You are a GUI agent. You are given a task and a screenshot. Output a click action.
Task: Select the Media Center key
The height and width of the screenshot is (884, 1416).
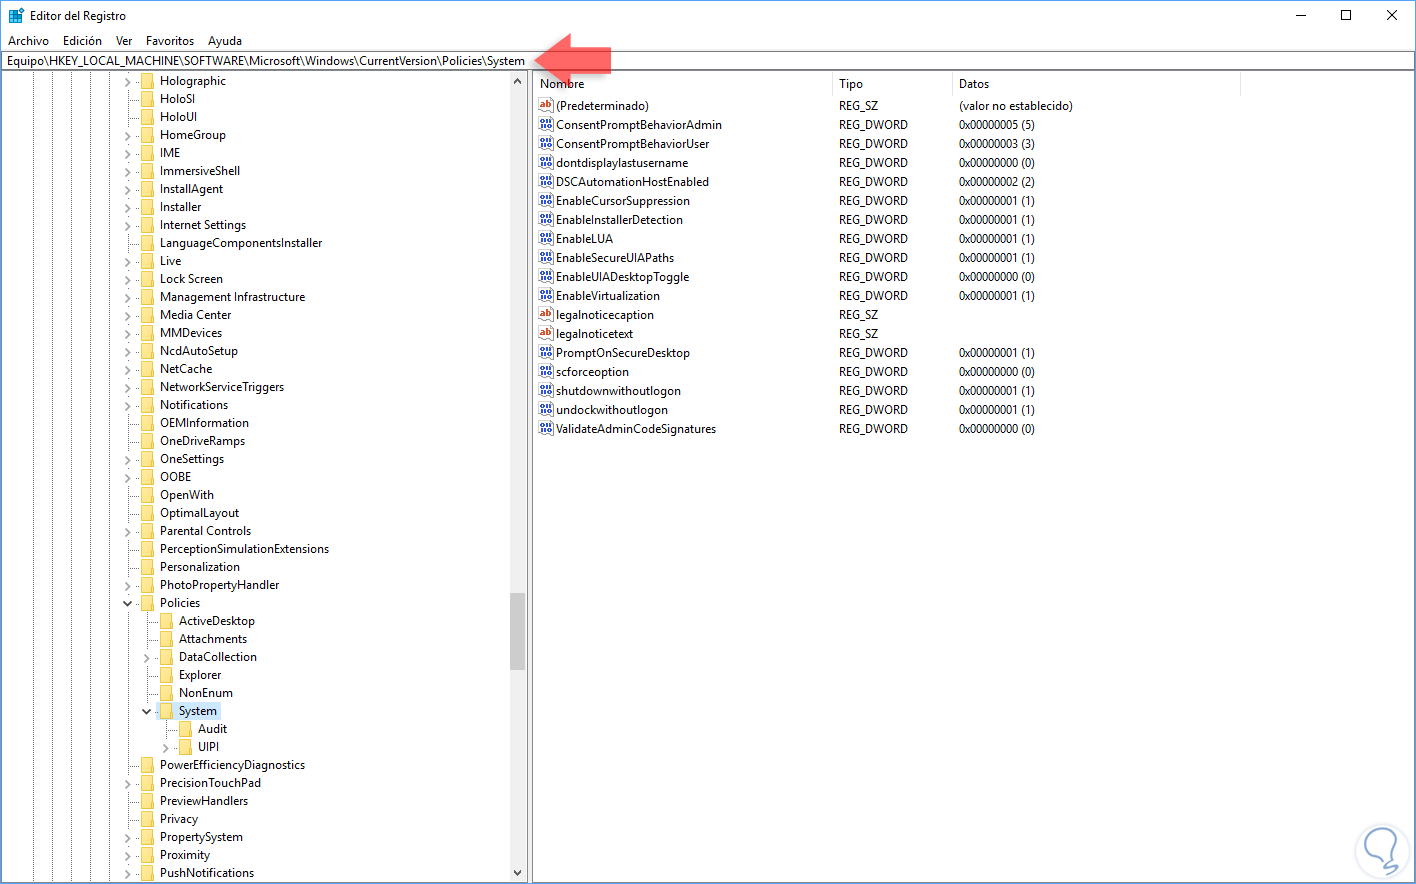click(195, 315)
